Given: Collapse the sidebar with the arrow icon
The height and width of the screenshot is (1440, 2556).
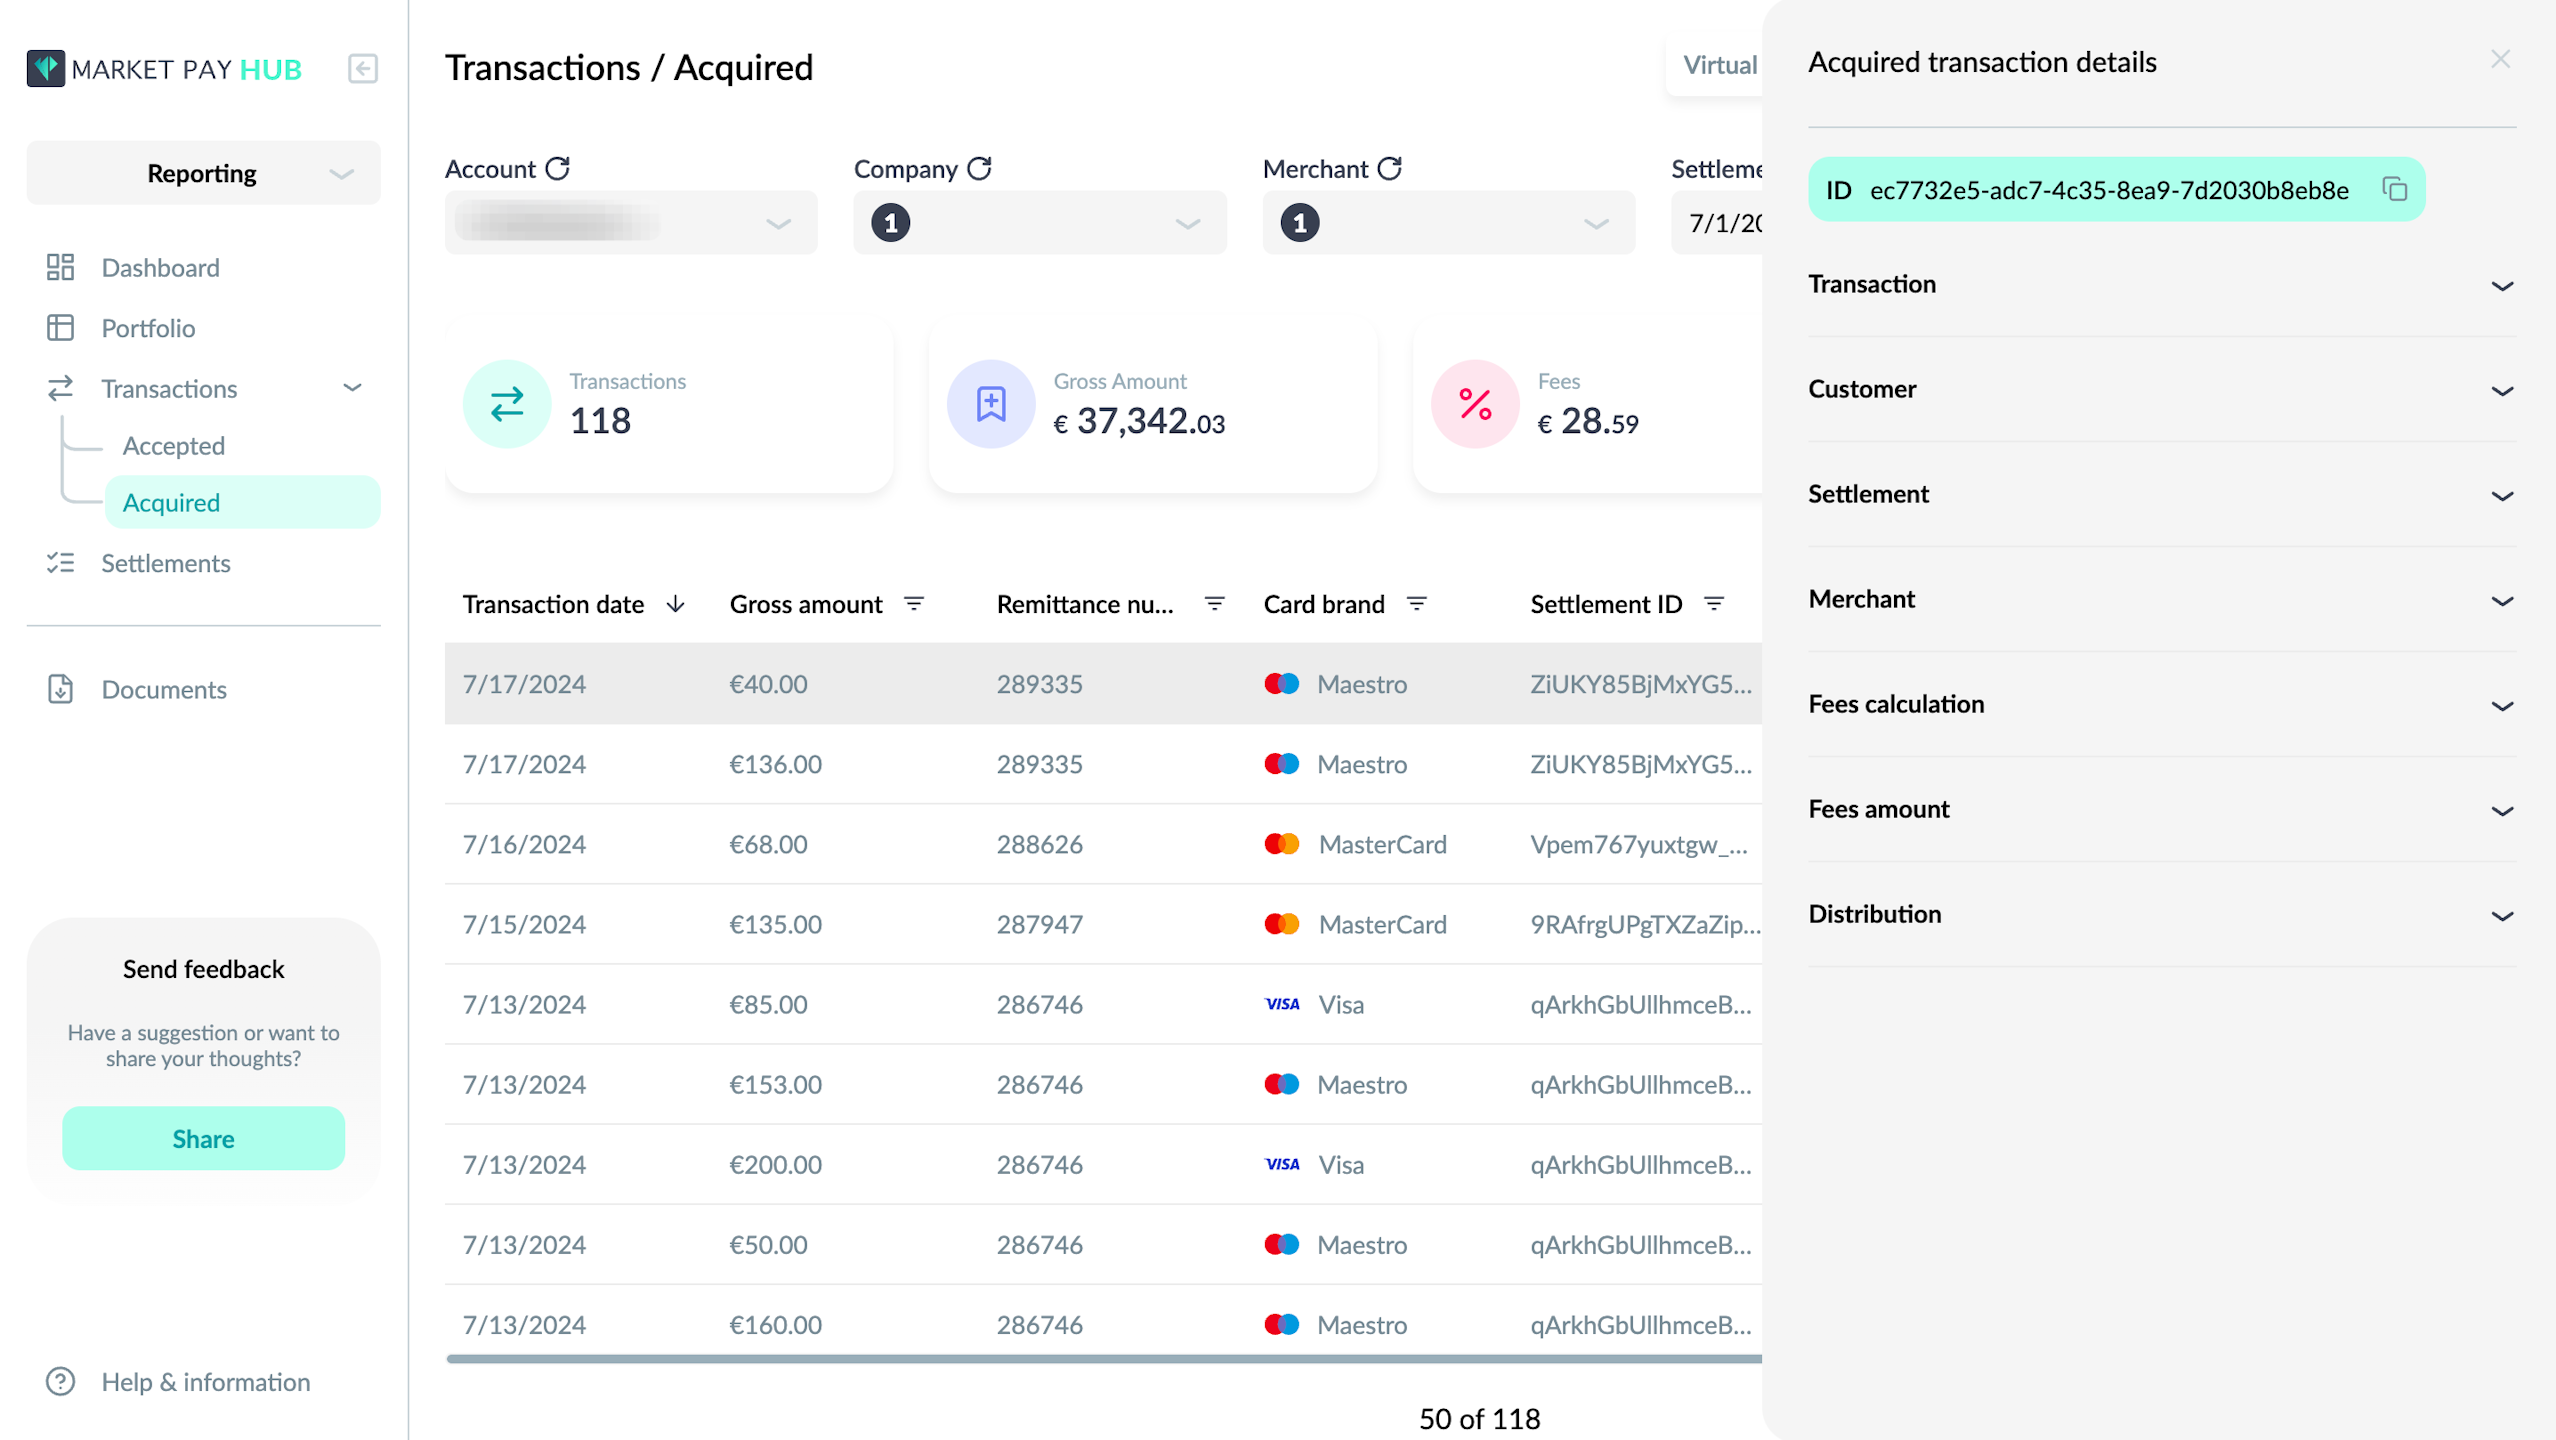Looking at the screenshot, I should 362,68.
